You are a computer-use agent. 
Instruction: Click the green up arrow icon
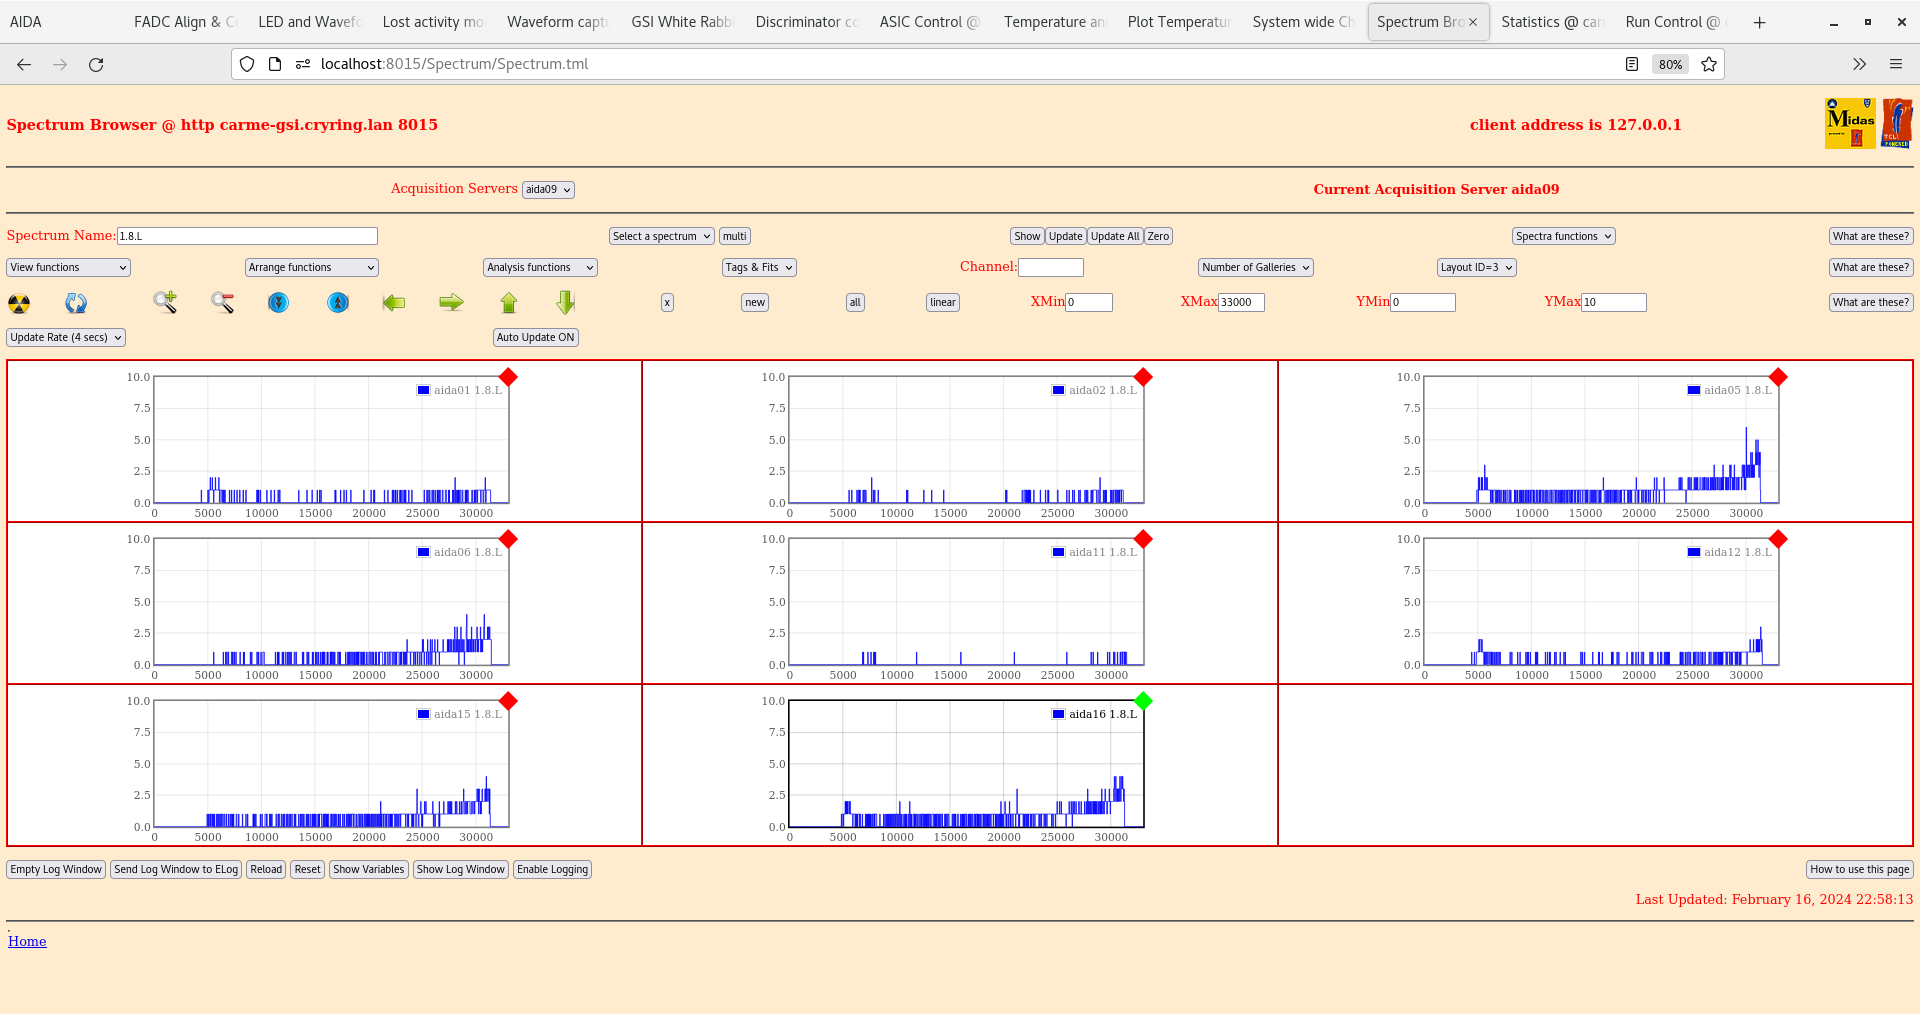509,302
